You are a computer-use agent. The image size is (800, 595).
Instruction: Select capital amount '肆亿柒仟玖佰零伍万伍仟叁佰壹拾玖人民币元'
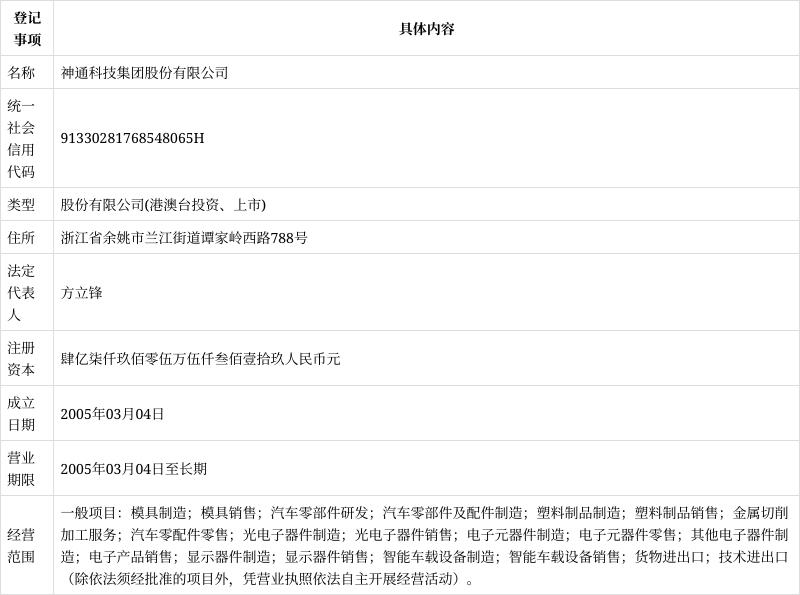point(201,359)
